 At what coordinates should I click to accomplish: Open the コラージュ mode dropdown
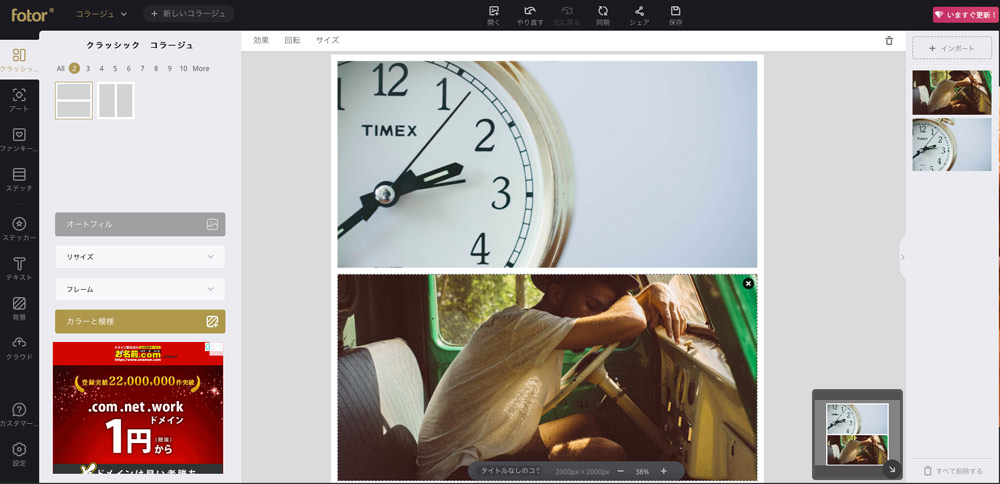pos(101,13)
